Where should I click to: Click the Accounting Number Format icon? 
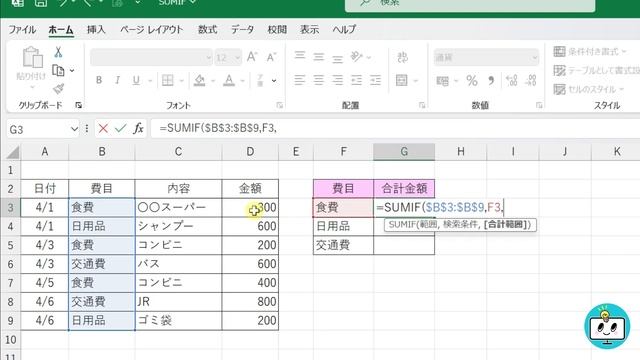pyautogui.click(x=442, y=81)
